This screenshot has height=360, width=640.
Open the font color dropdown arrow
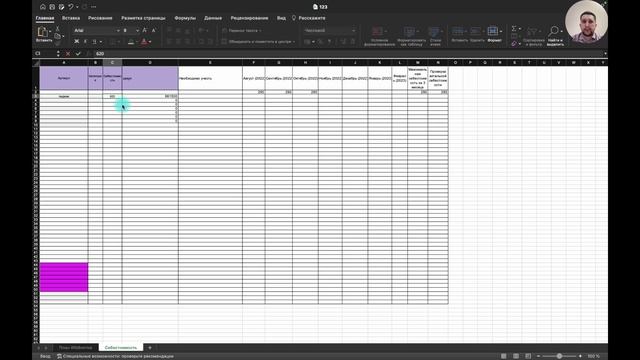tap(150, 42)
